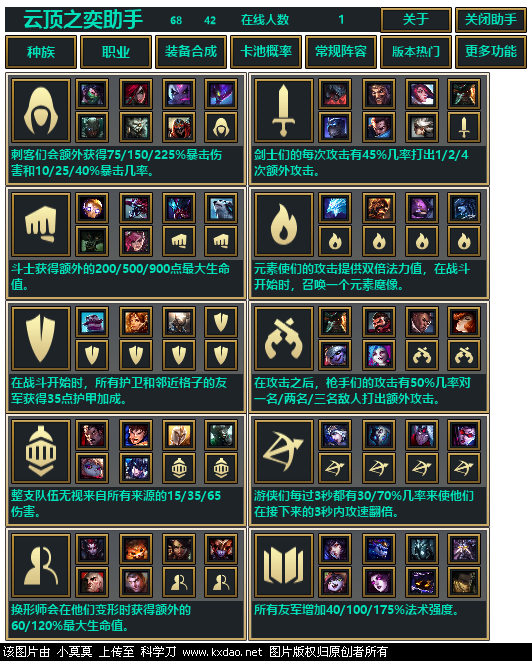Click the large Elementalist flame class icon
The width and height of the screenshot is (532, 661).
tap(284, 224)
